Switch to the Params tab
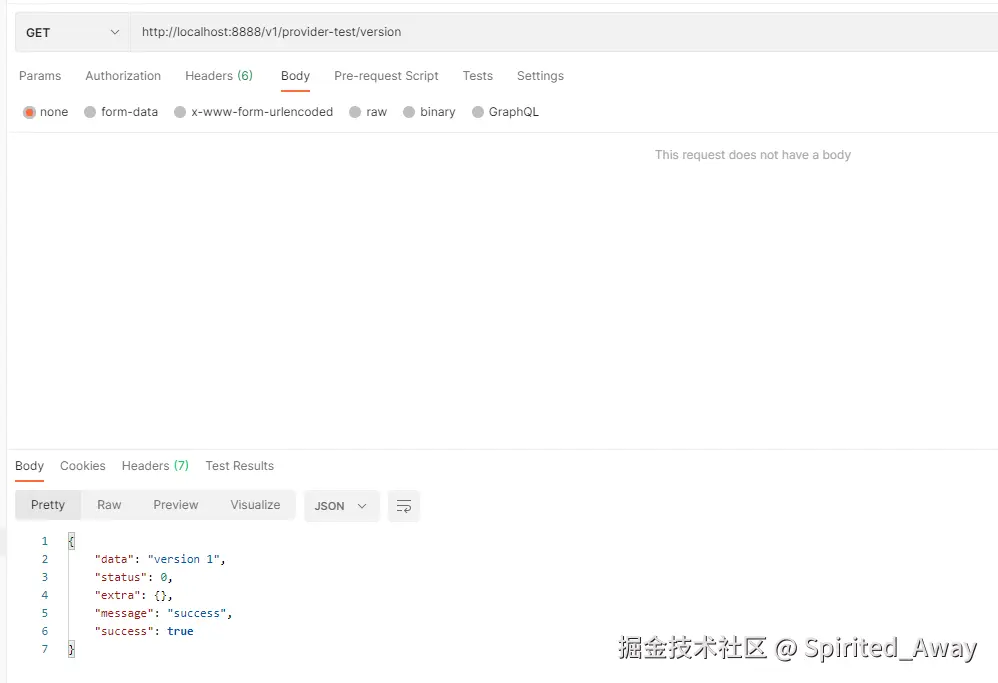 click(40, 76)
